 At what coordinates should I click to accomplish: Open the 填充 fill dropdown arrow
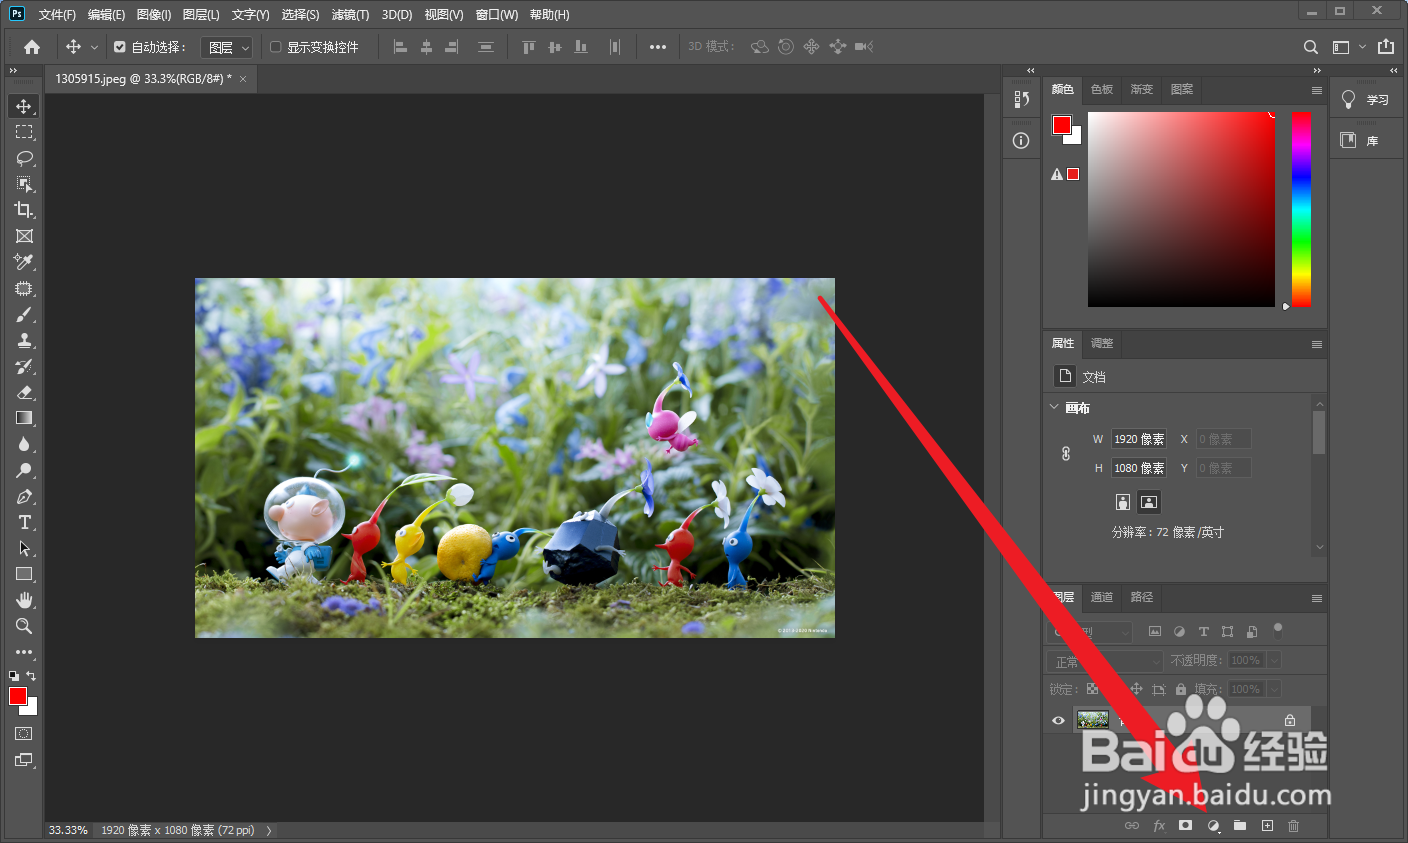[x=1274, y=689]
